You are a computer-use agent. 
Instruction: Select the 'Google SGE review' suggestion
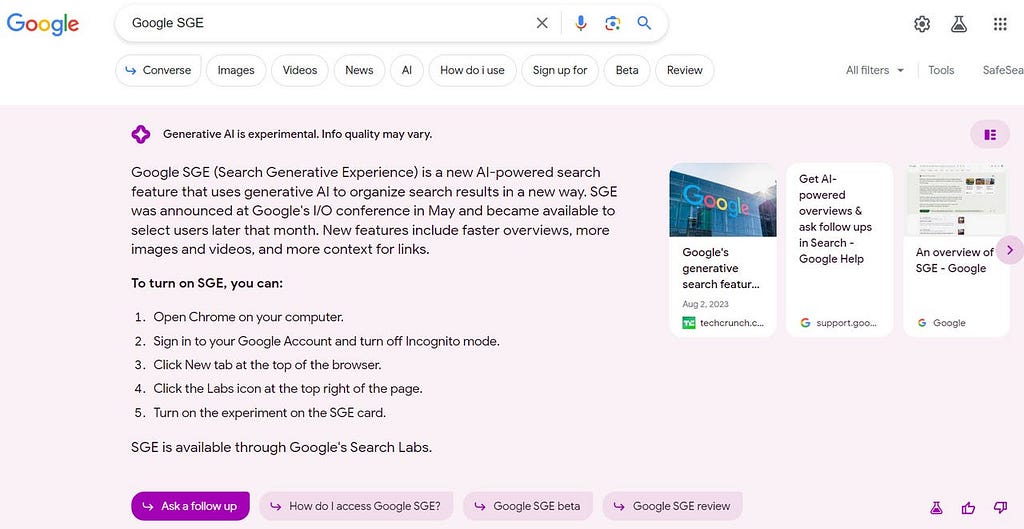pos(673,506)
